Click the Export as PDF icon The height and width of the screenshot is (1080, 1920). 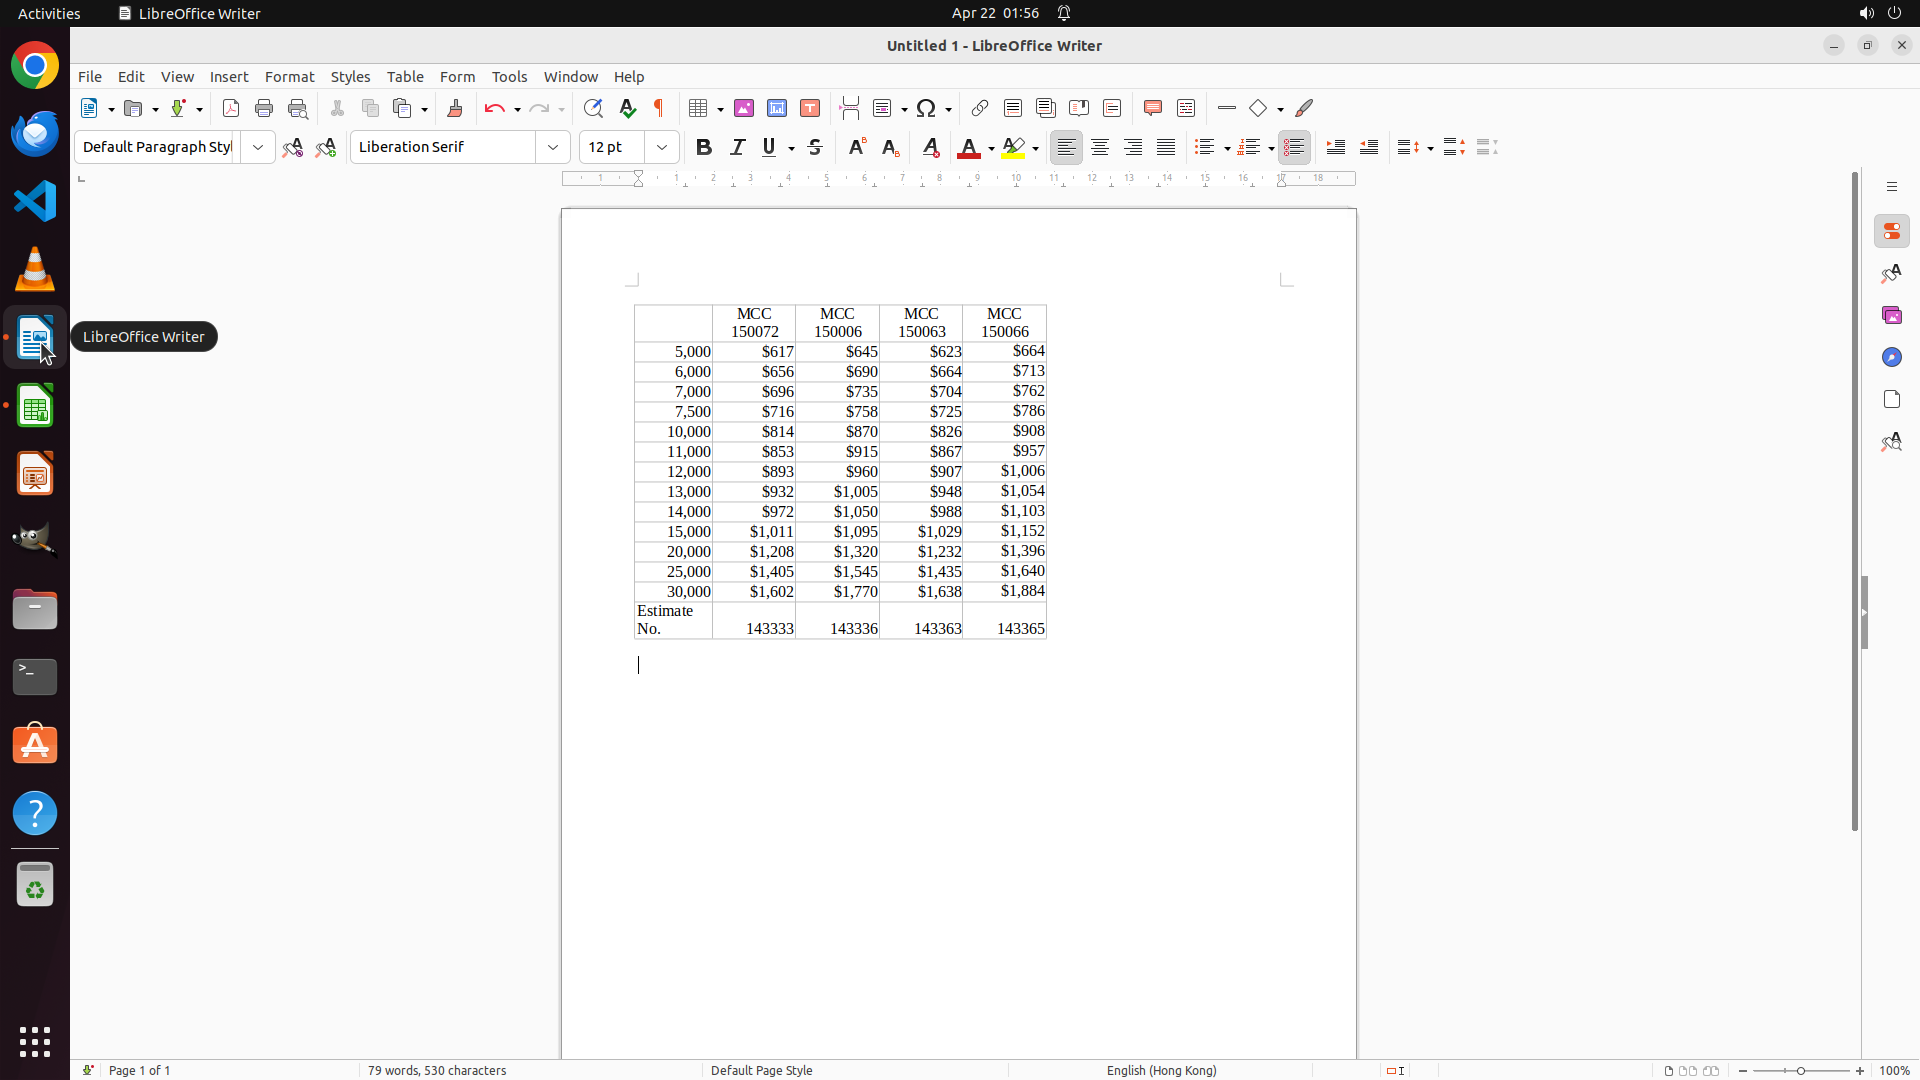(231, 108)
